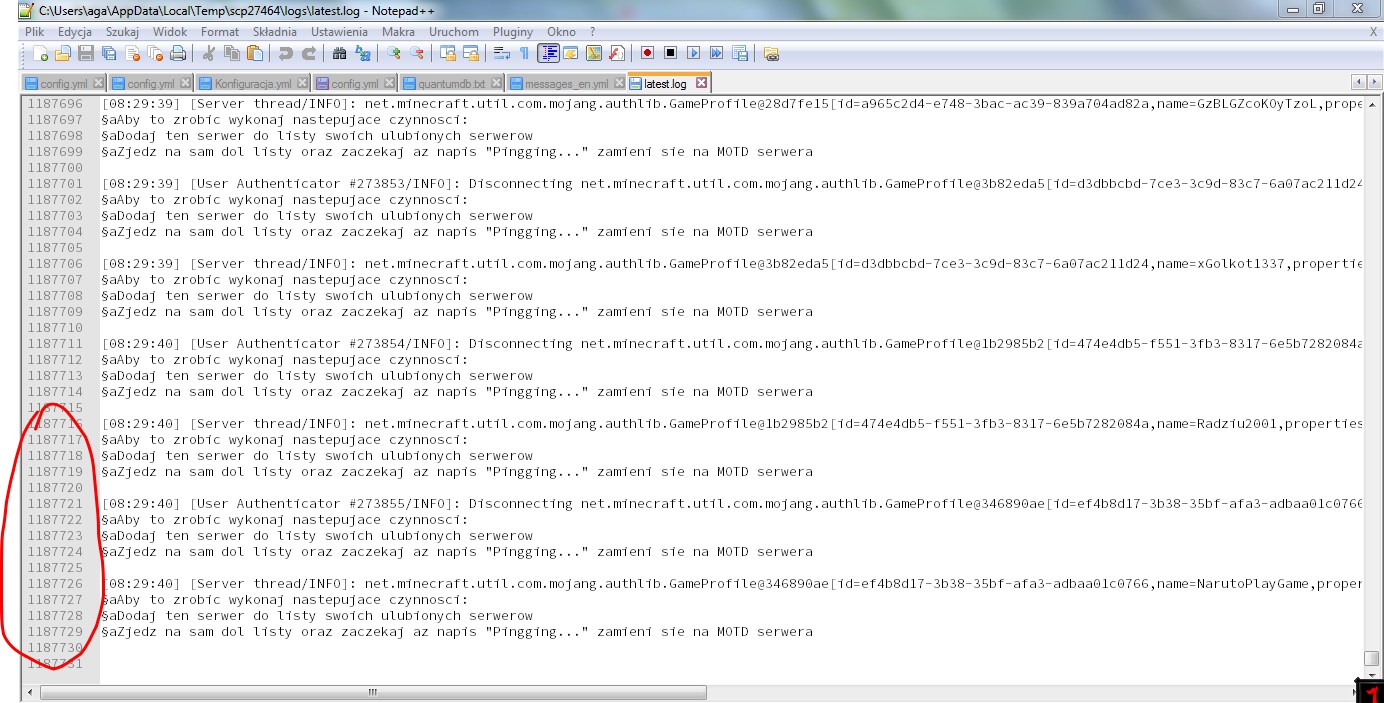Screen dimensions: 1384x703
Task: Click the X at menu bar's right end
Action: click(x=1373, y=33)
